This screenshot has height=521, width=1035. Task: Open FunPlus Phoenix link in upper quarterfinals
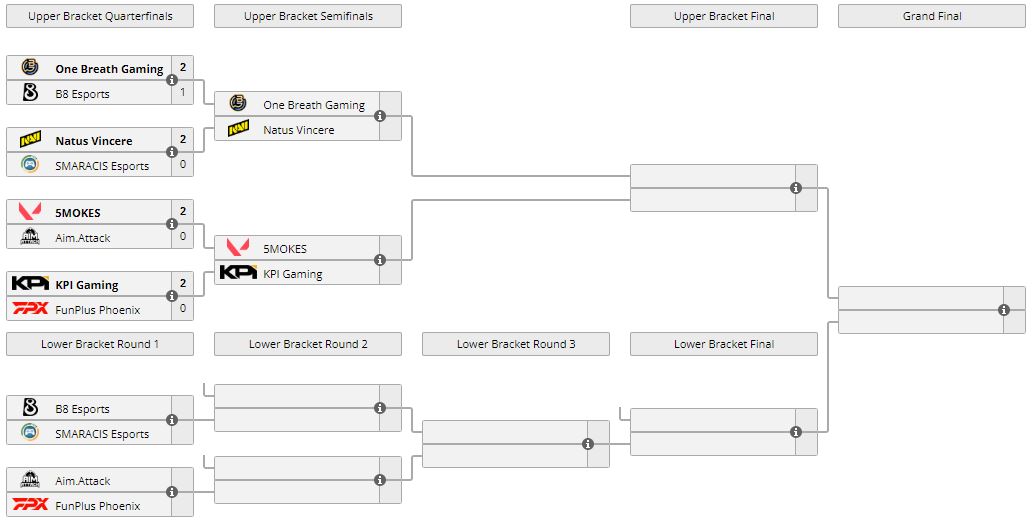point(98,310)
